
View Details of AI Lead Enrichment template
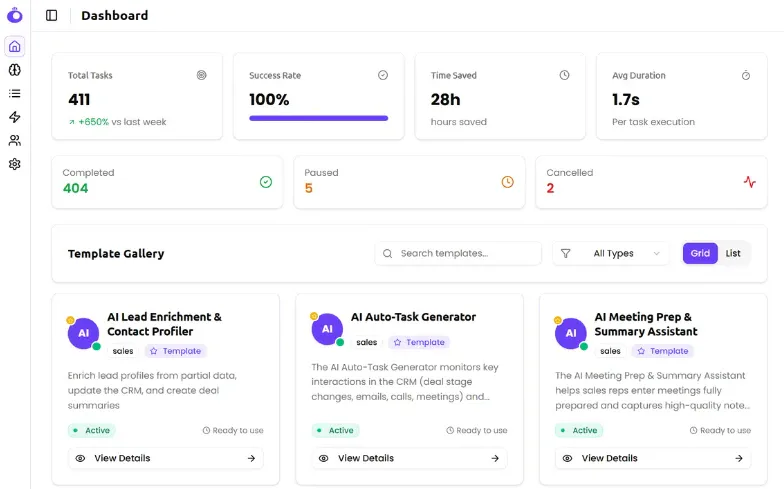[x=166, y=458]
